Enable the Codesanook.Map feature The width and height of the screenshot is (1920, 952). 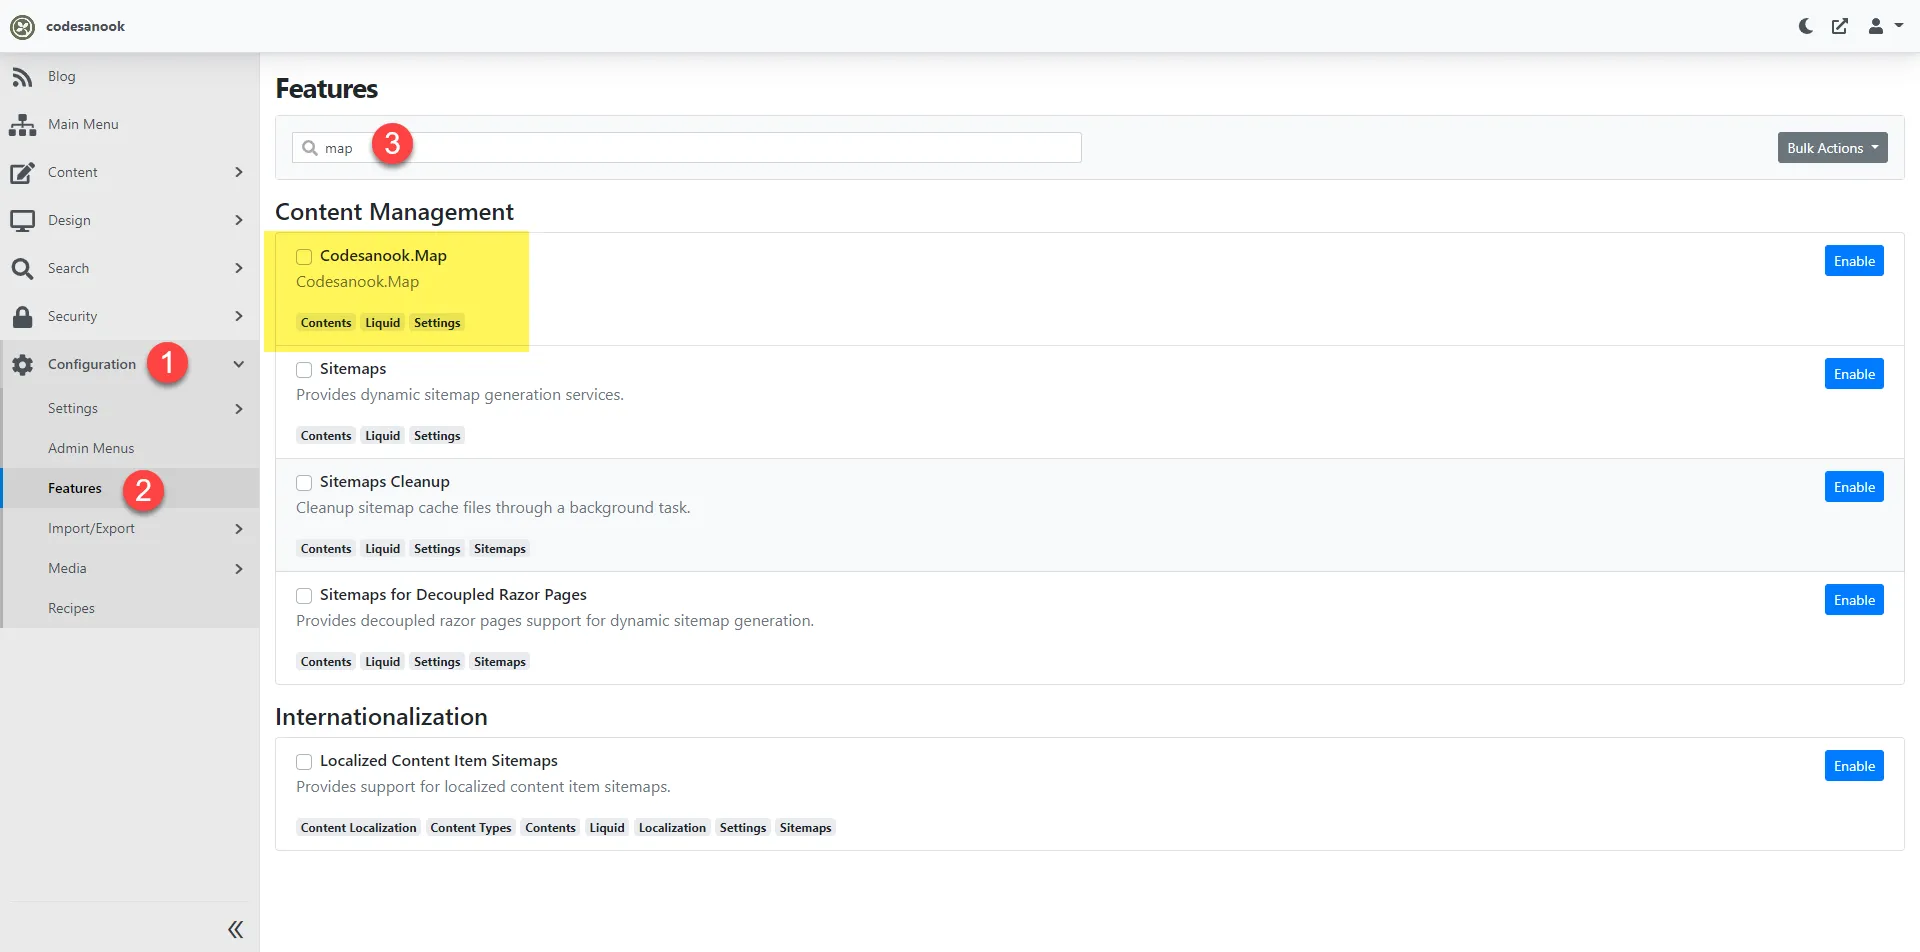pyautogui.click(x=1854, y=261)
